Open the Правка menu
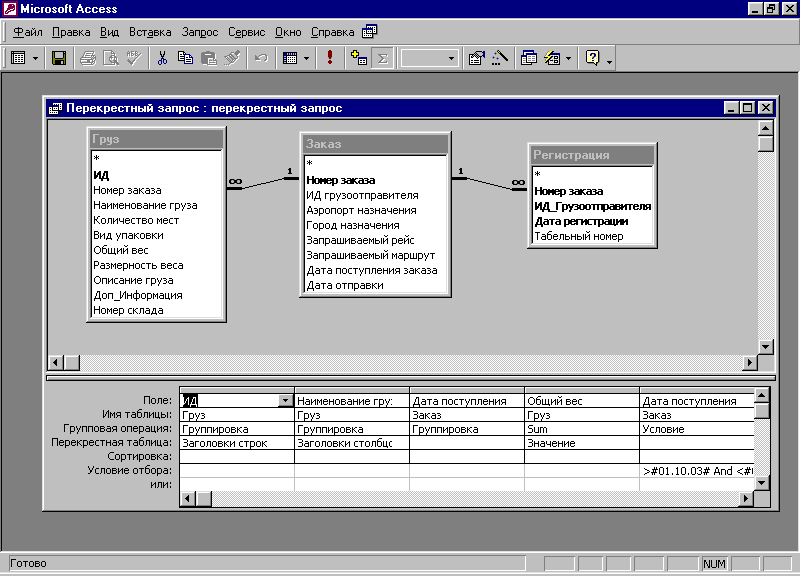800x576 pixels. tap(71, 32)
